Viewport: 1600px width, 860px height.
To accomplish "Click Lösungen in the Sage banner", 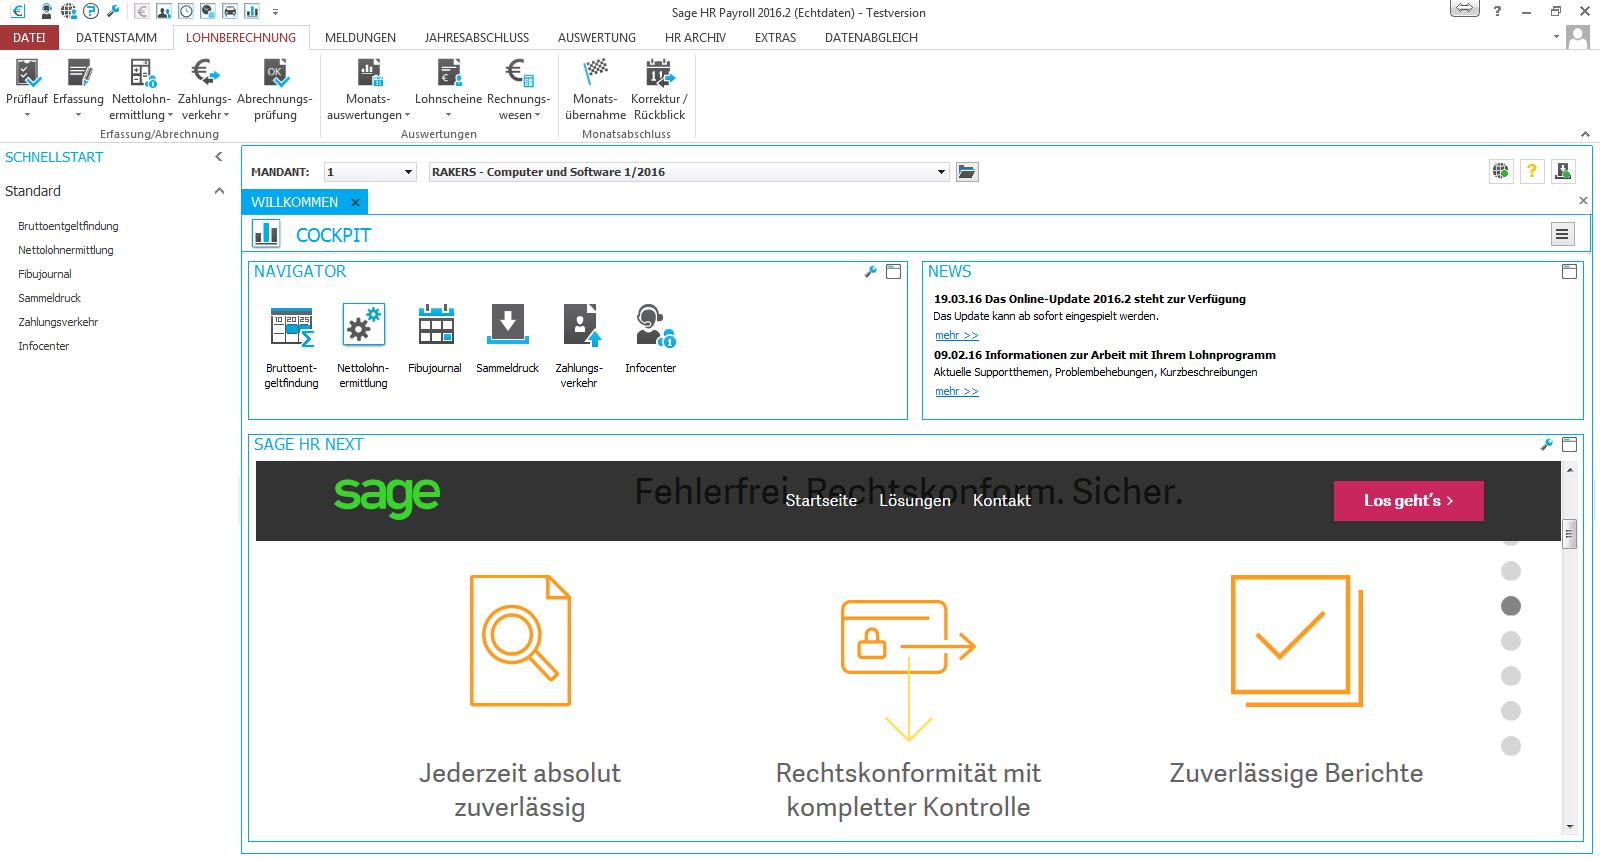I will [915, 501].
